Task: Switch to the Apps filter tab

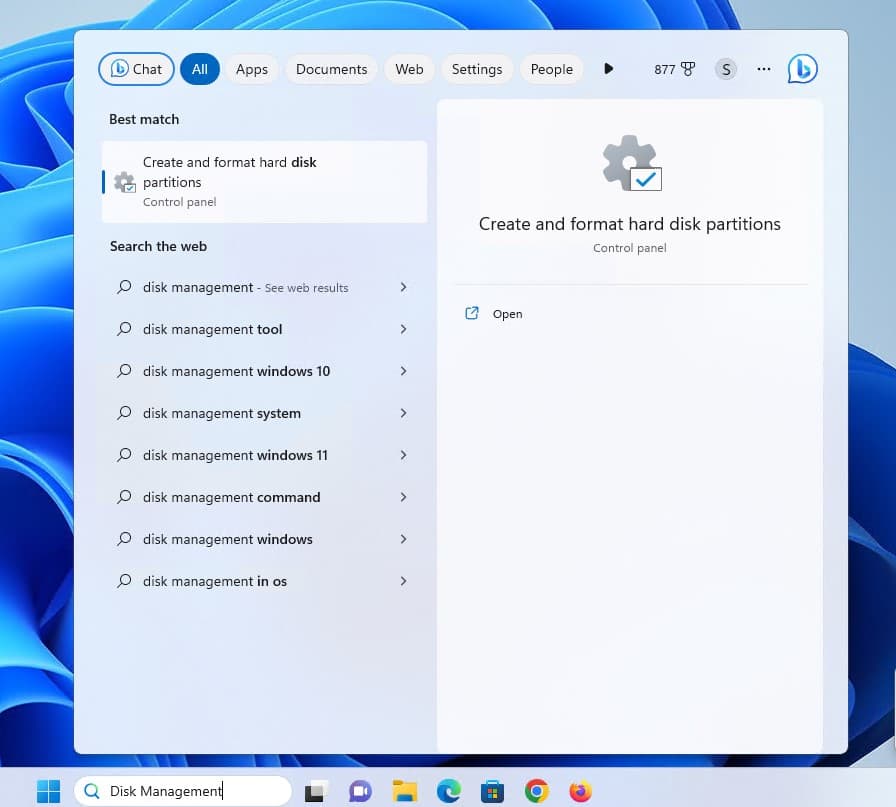Action: click(251, 69)
